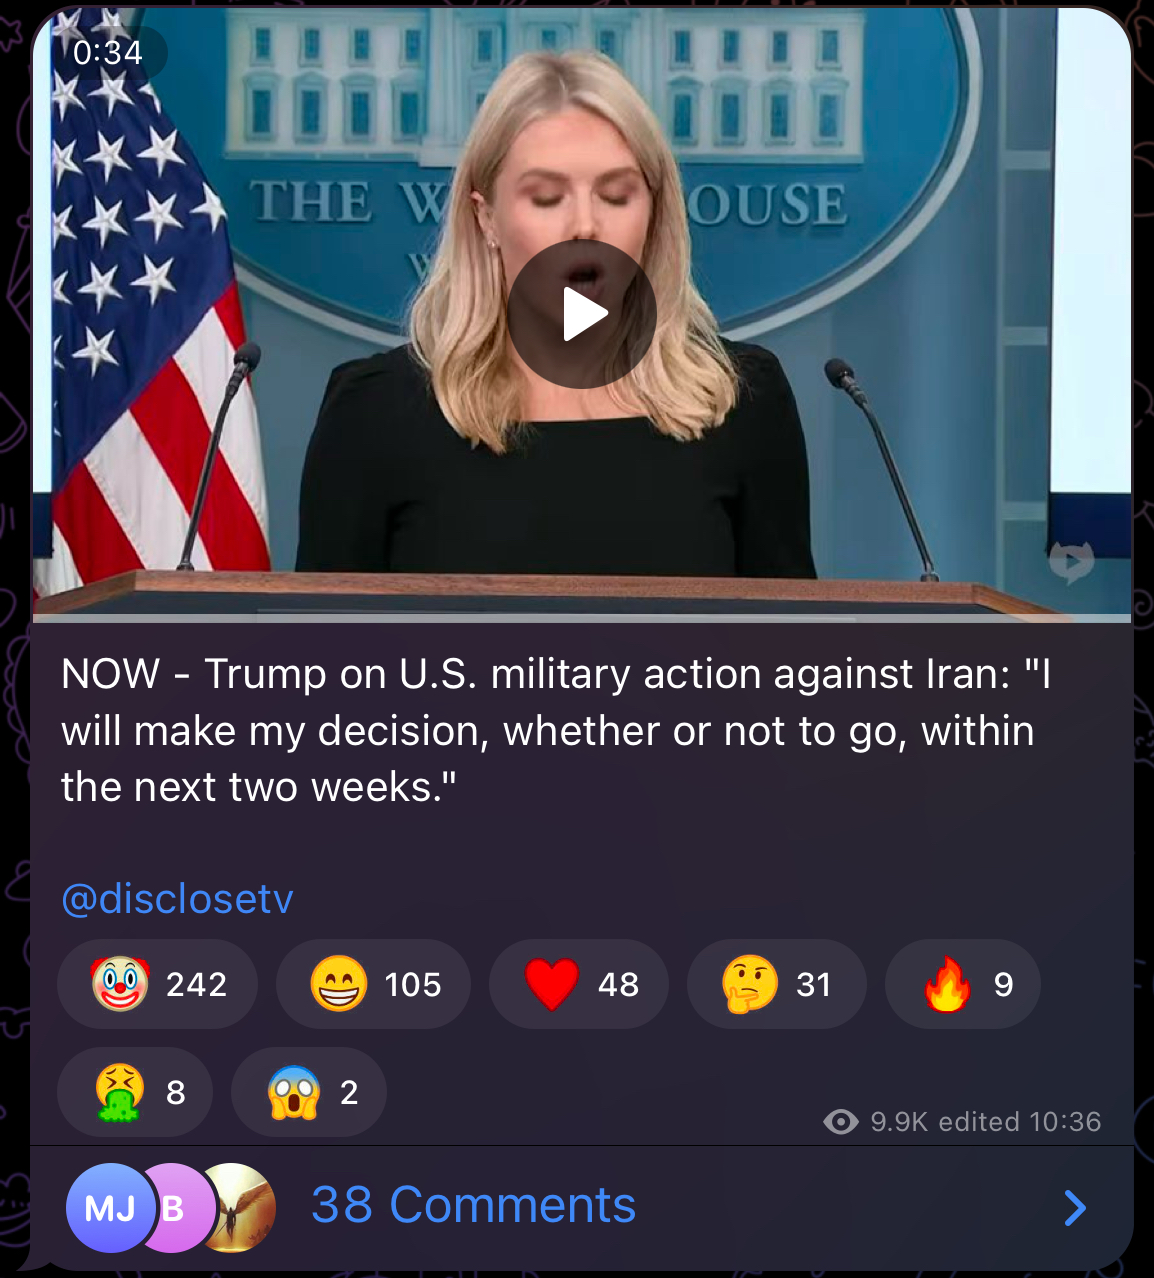React with the vomiting face emoji
Screen dimensions: 1154x1278
point(135,1092)
